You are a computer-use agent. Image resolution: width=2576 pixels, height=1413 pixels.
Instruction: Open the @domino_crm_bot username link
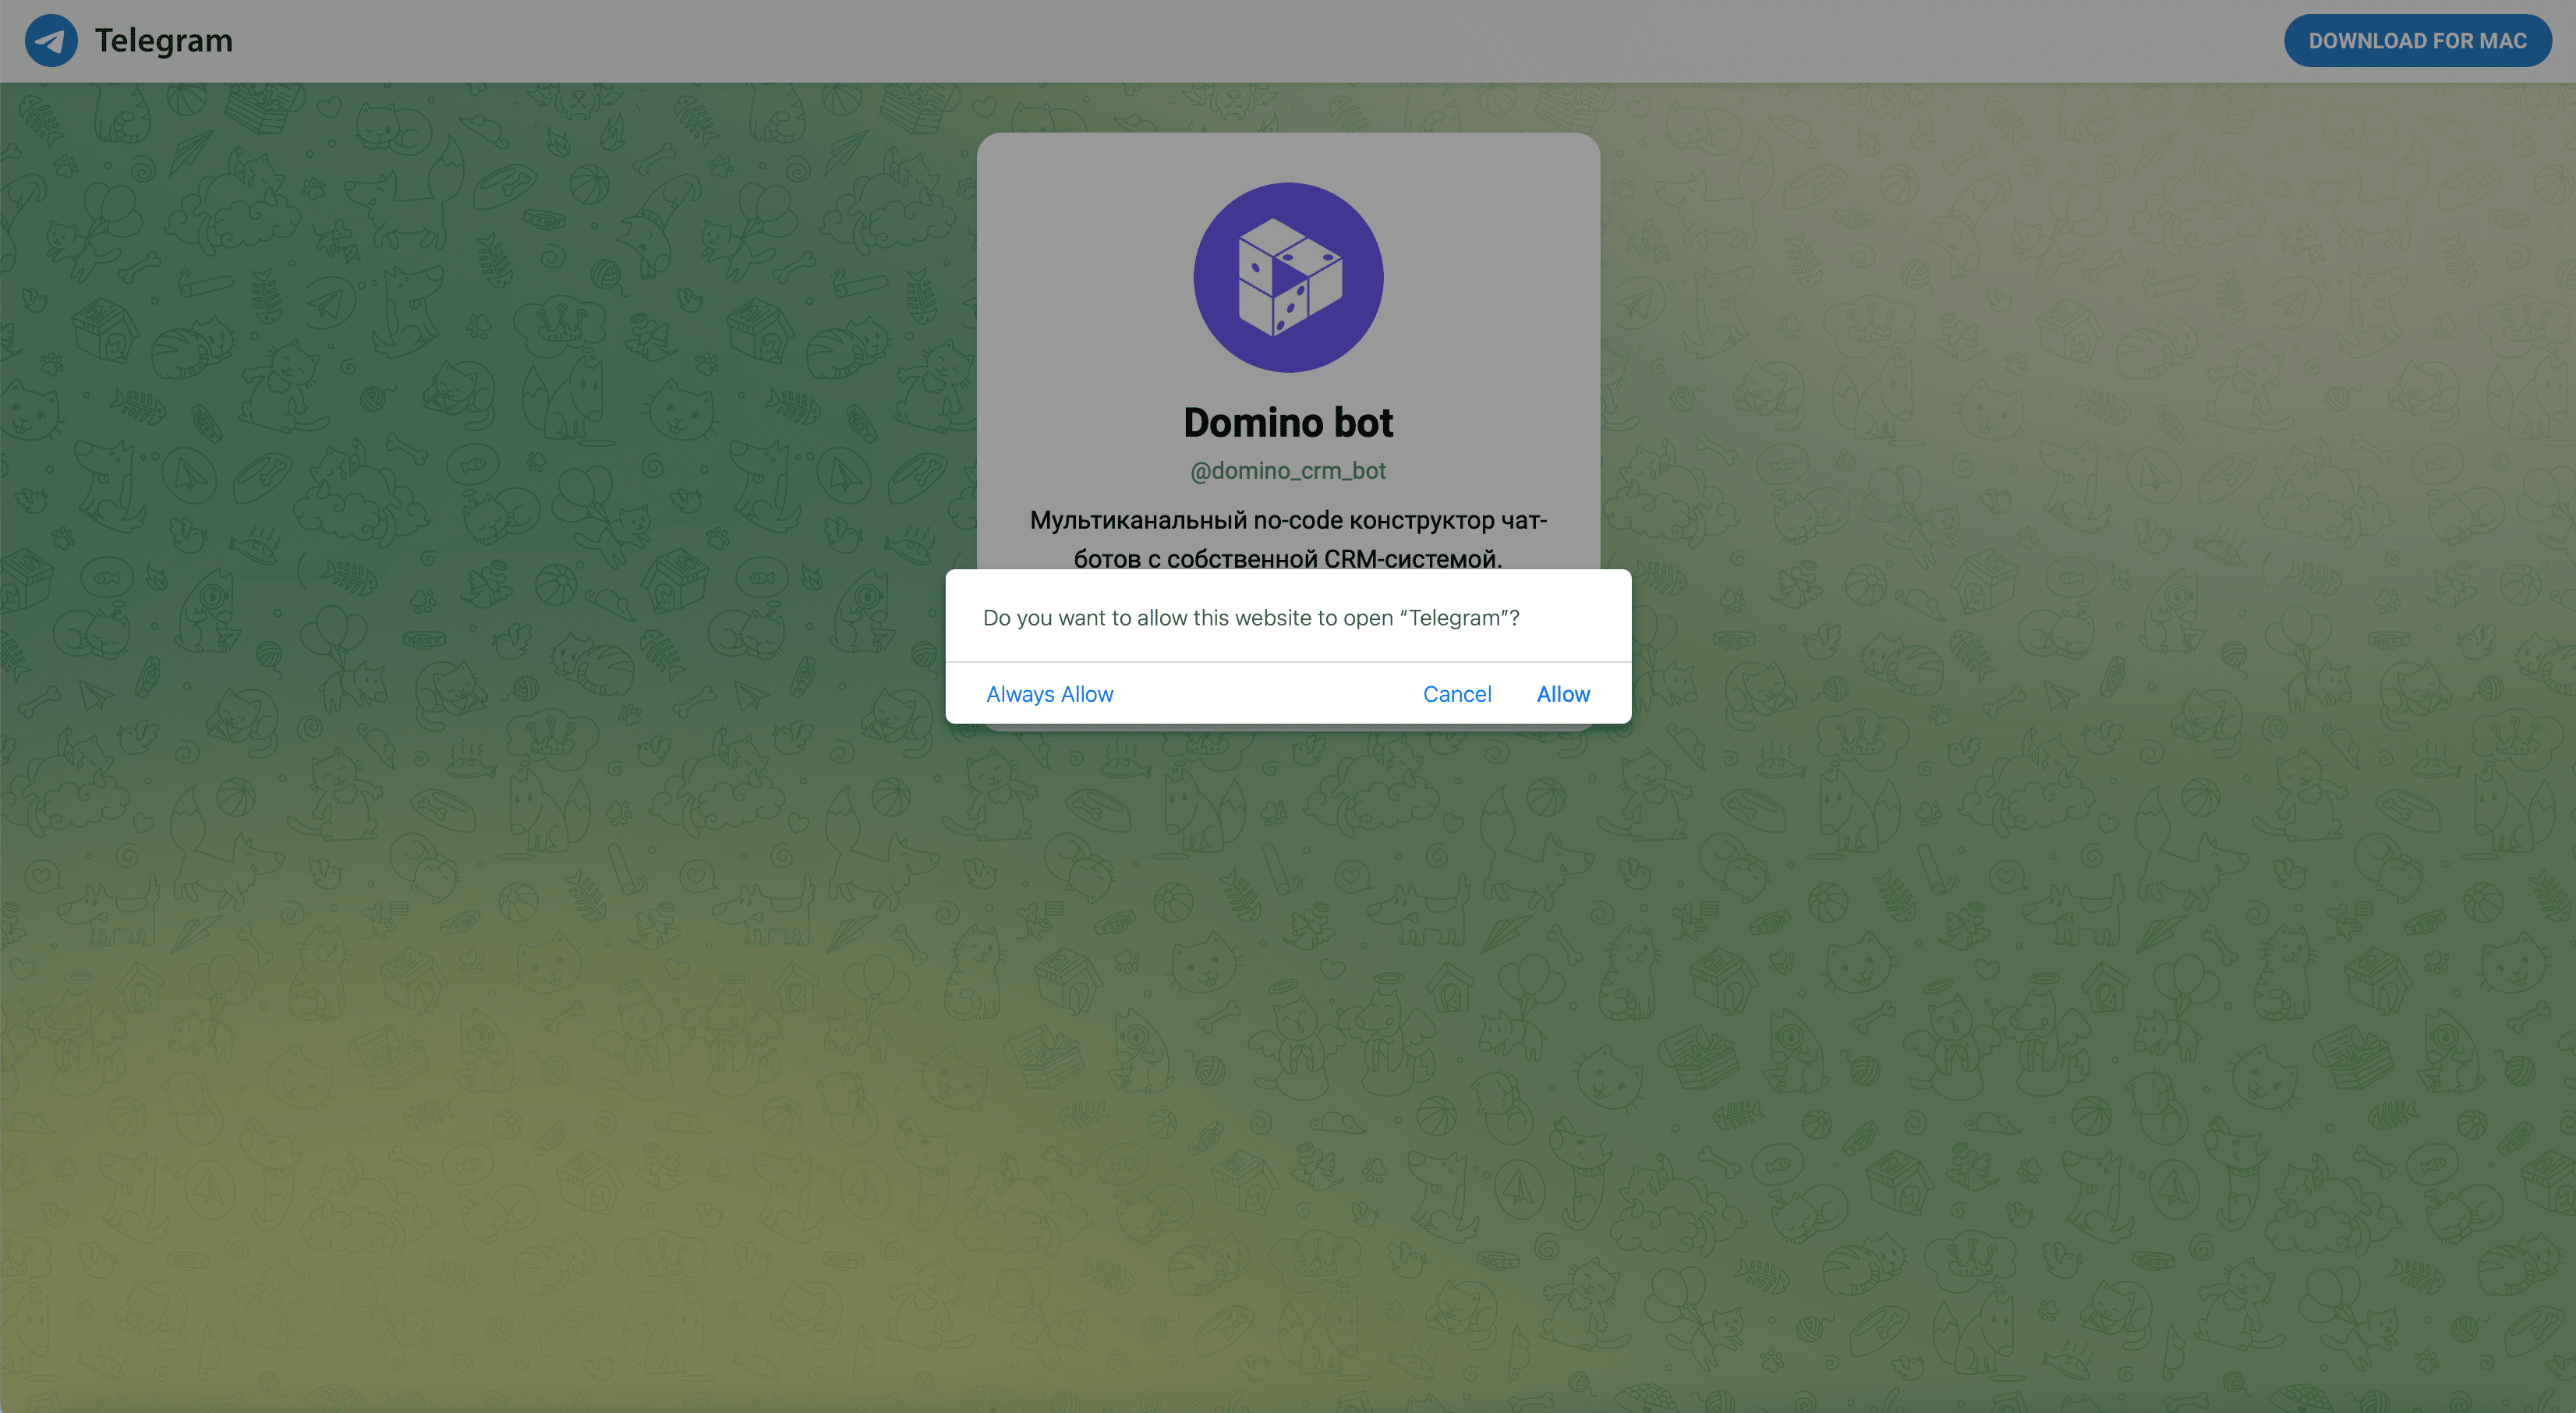(1288, 471)
